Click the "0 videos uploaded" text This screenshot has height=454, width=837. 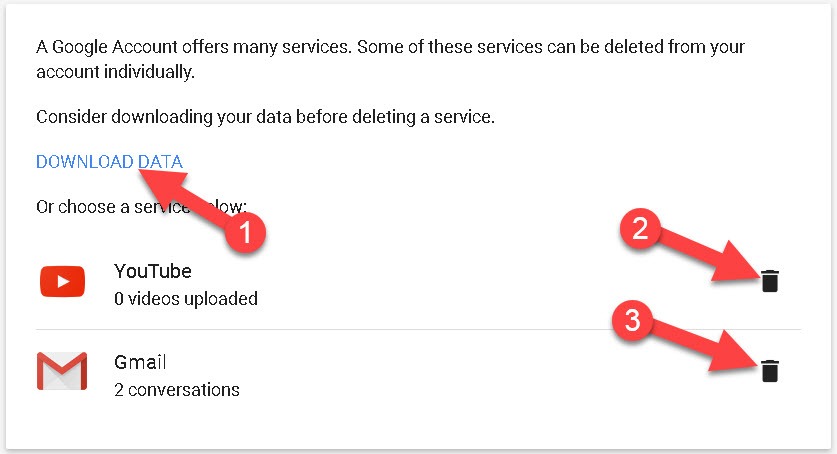[186, 298]
